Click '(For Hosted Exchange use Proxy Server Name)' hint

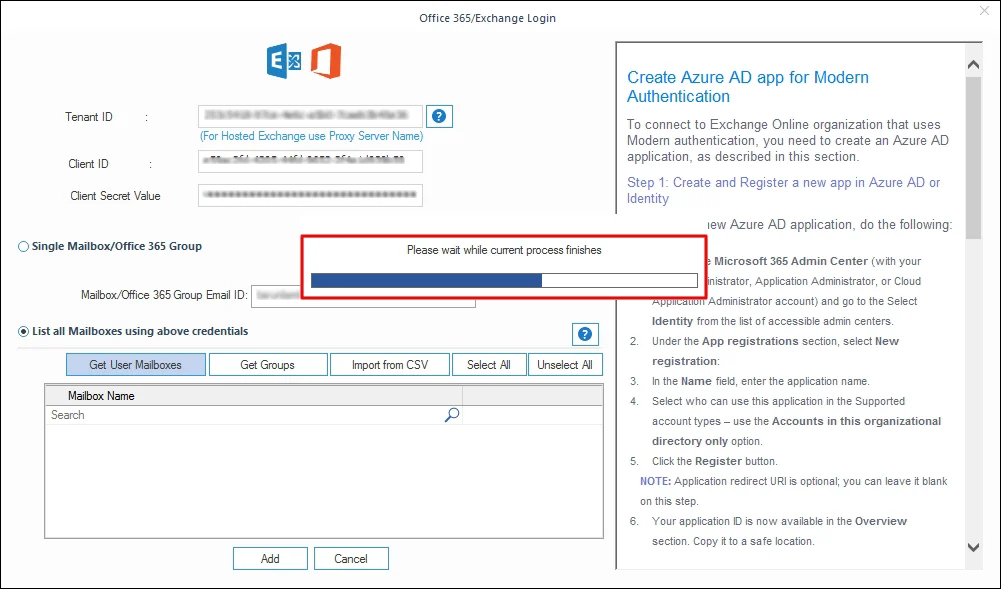(x=312, y=136)
